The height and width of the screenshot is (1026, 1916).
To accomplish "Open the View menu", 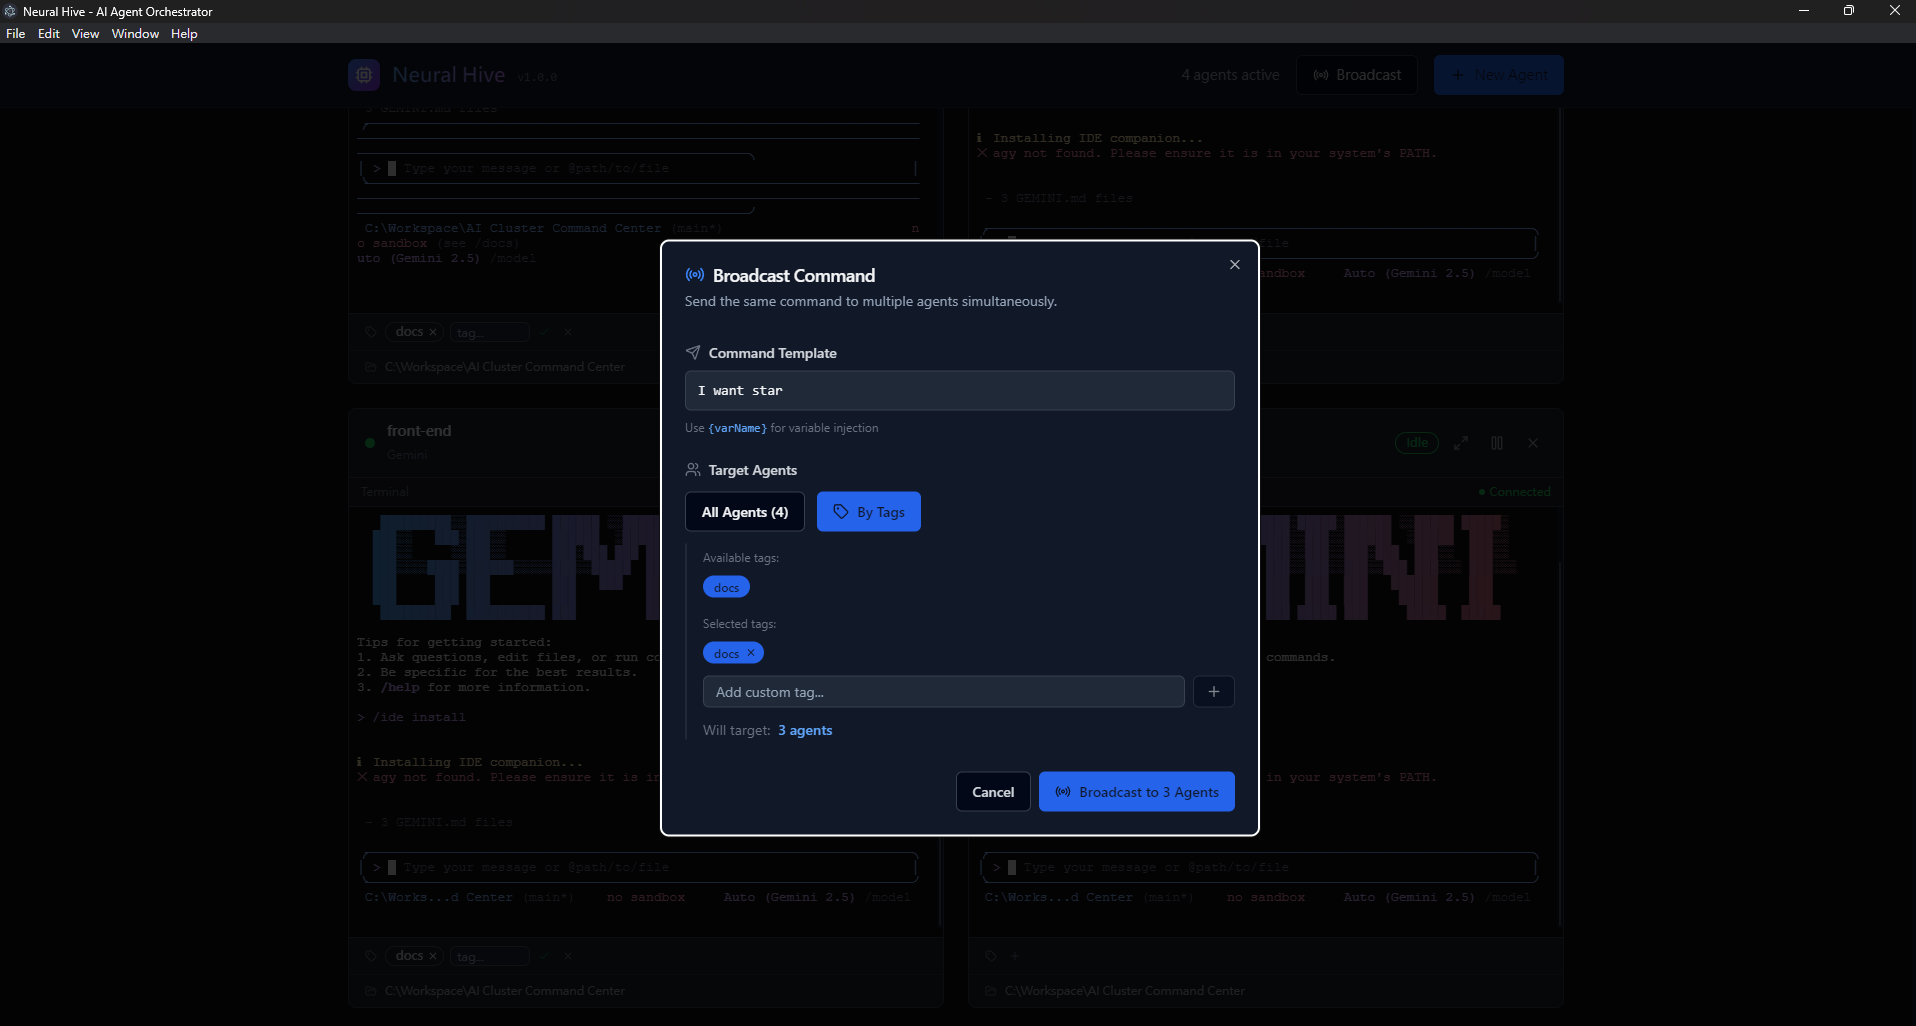I will point(86,34).
